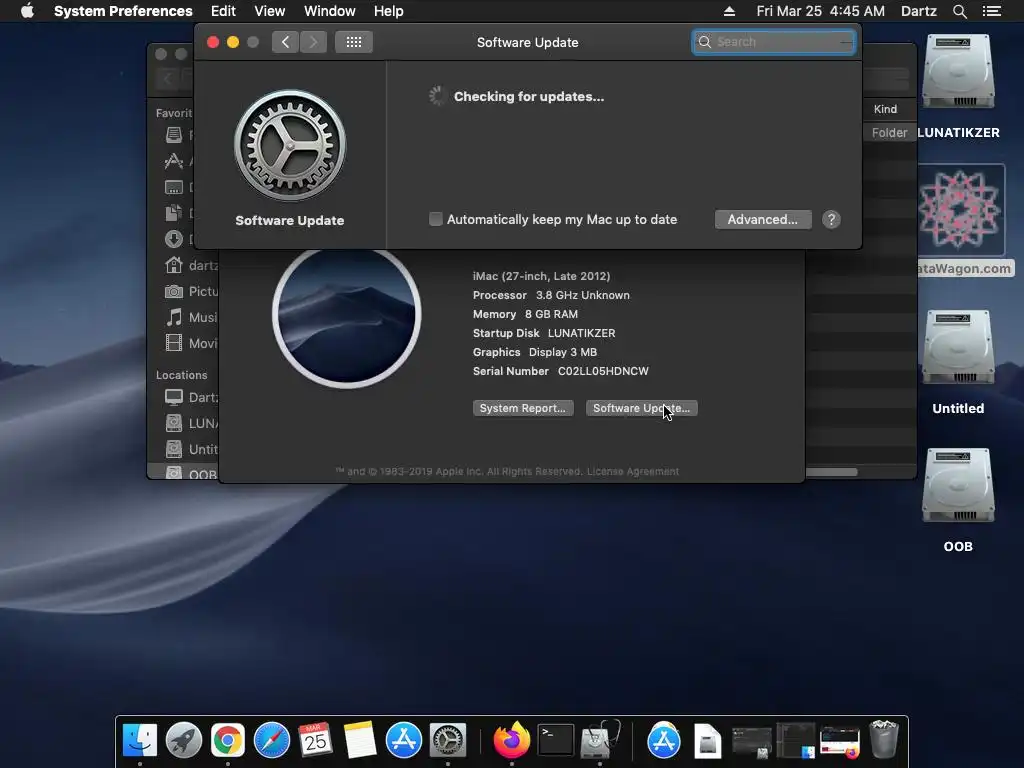Open Disk Utility from the Dock
Screen dimensions: 1024x768
coord(600,740)
